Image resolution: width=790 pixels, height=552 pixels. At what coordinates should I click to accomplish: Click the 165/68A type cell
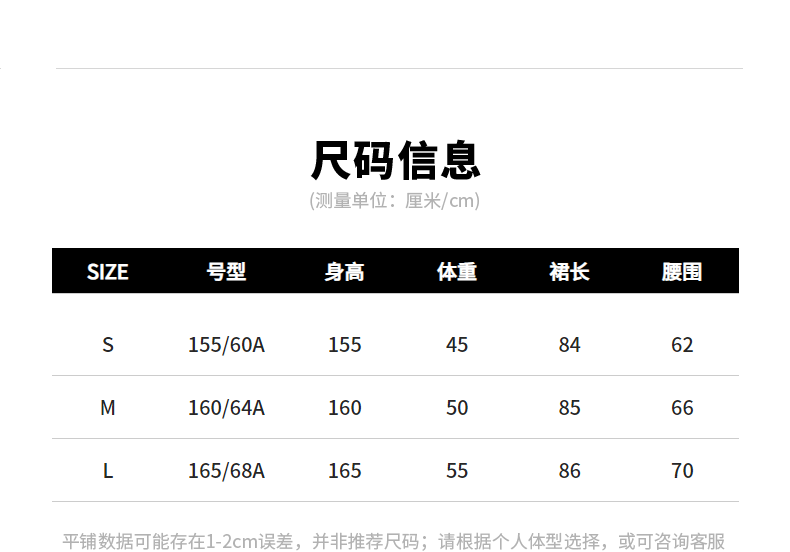(226, 471)
